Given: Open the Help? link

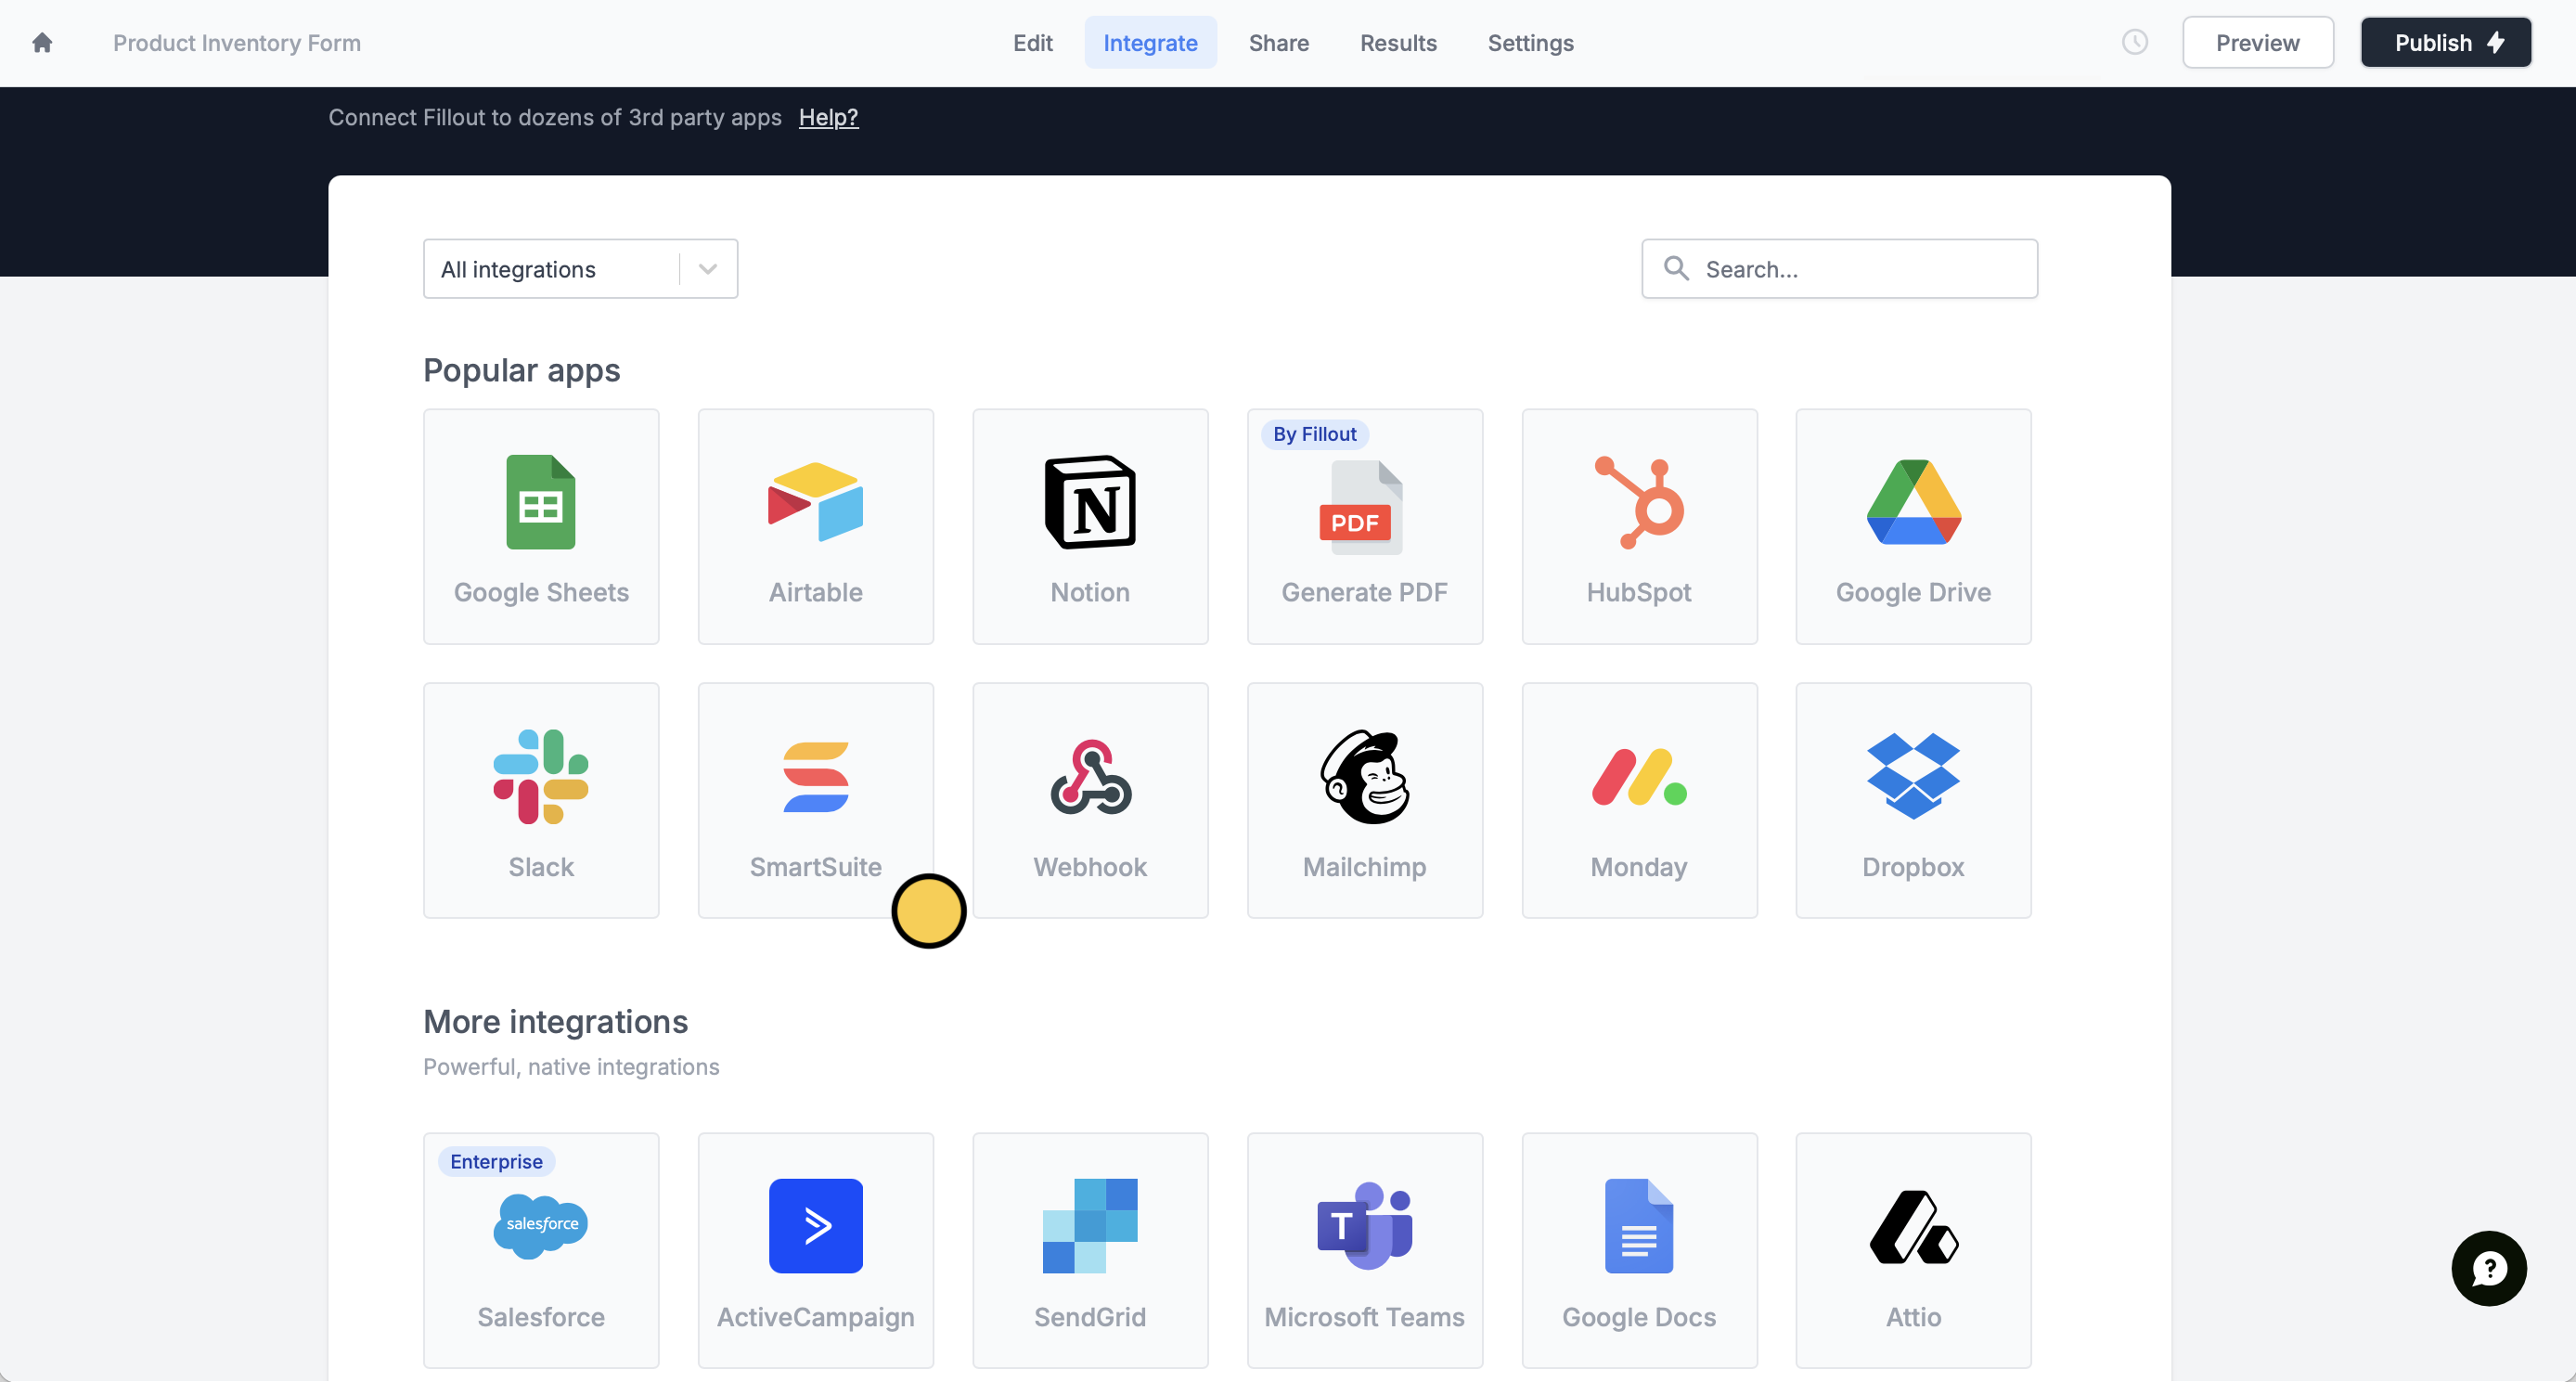Looking at the screenshot, I should [828, 117].
